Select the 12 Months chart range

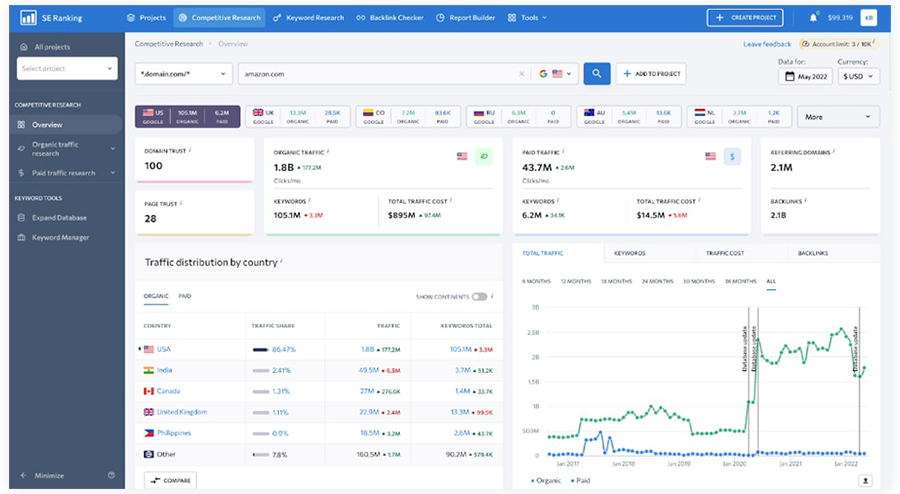[576, 281]
